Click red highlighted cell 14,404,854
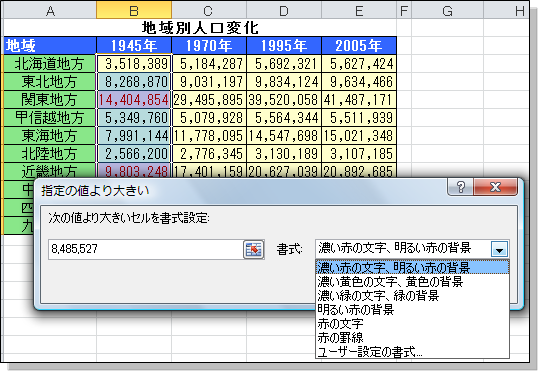The width and height of the screenshot is (538, 371). point(134,100)
